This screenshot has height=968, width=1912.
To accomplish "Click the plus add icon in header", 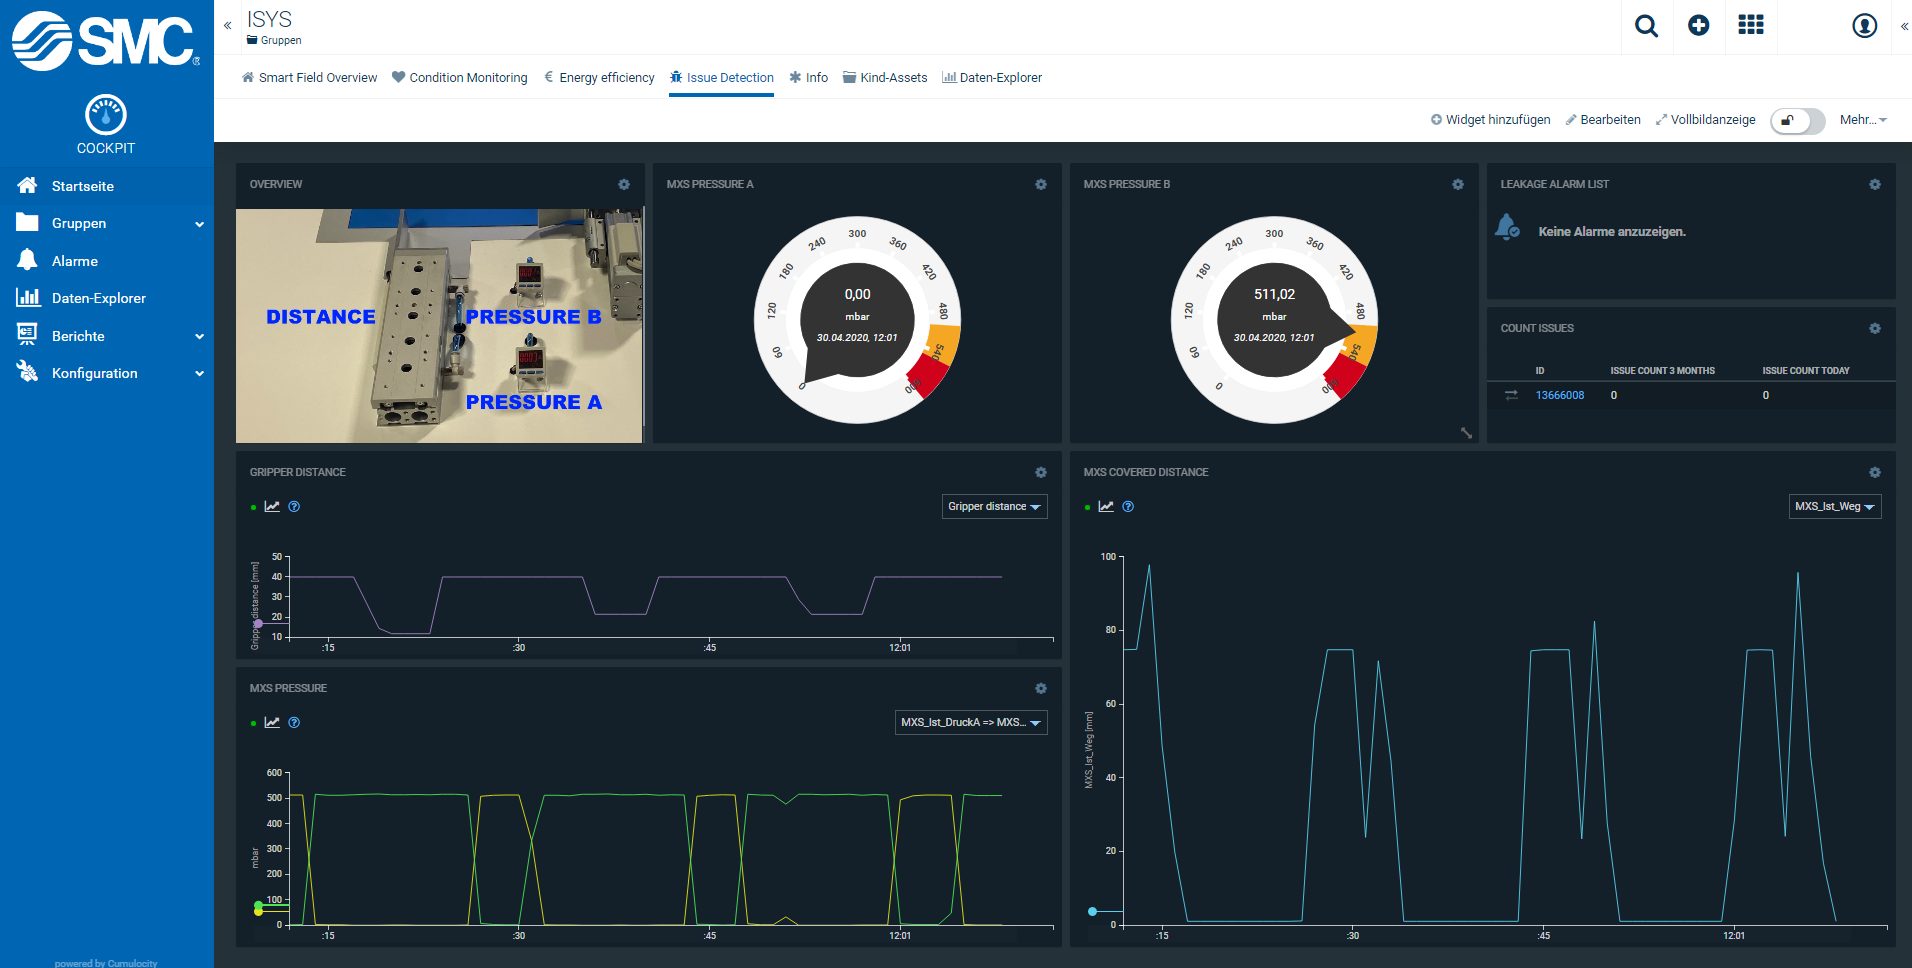I will (x=1698, y=26).
